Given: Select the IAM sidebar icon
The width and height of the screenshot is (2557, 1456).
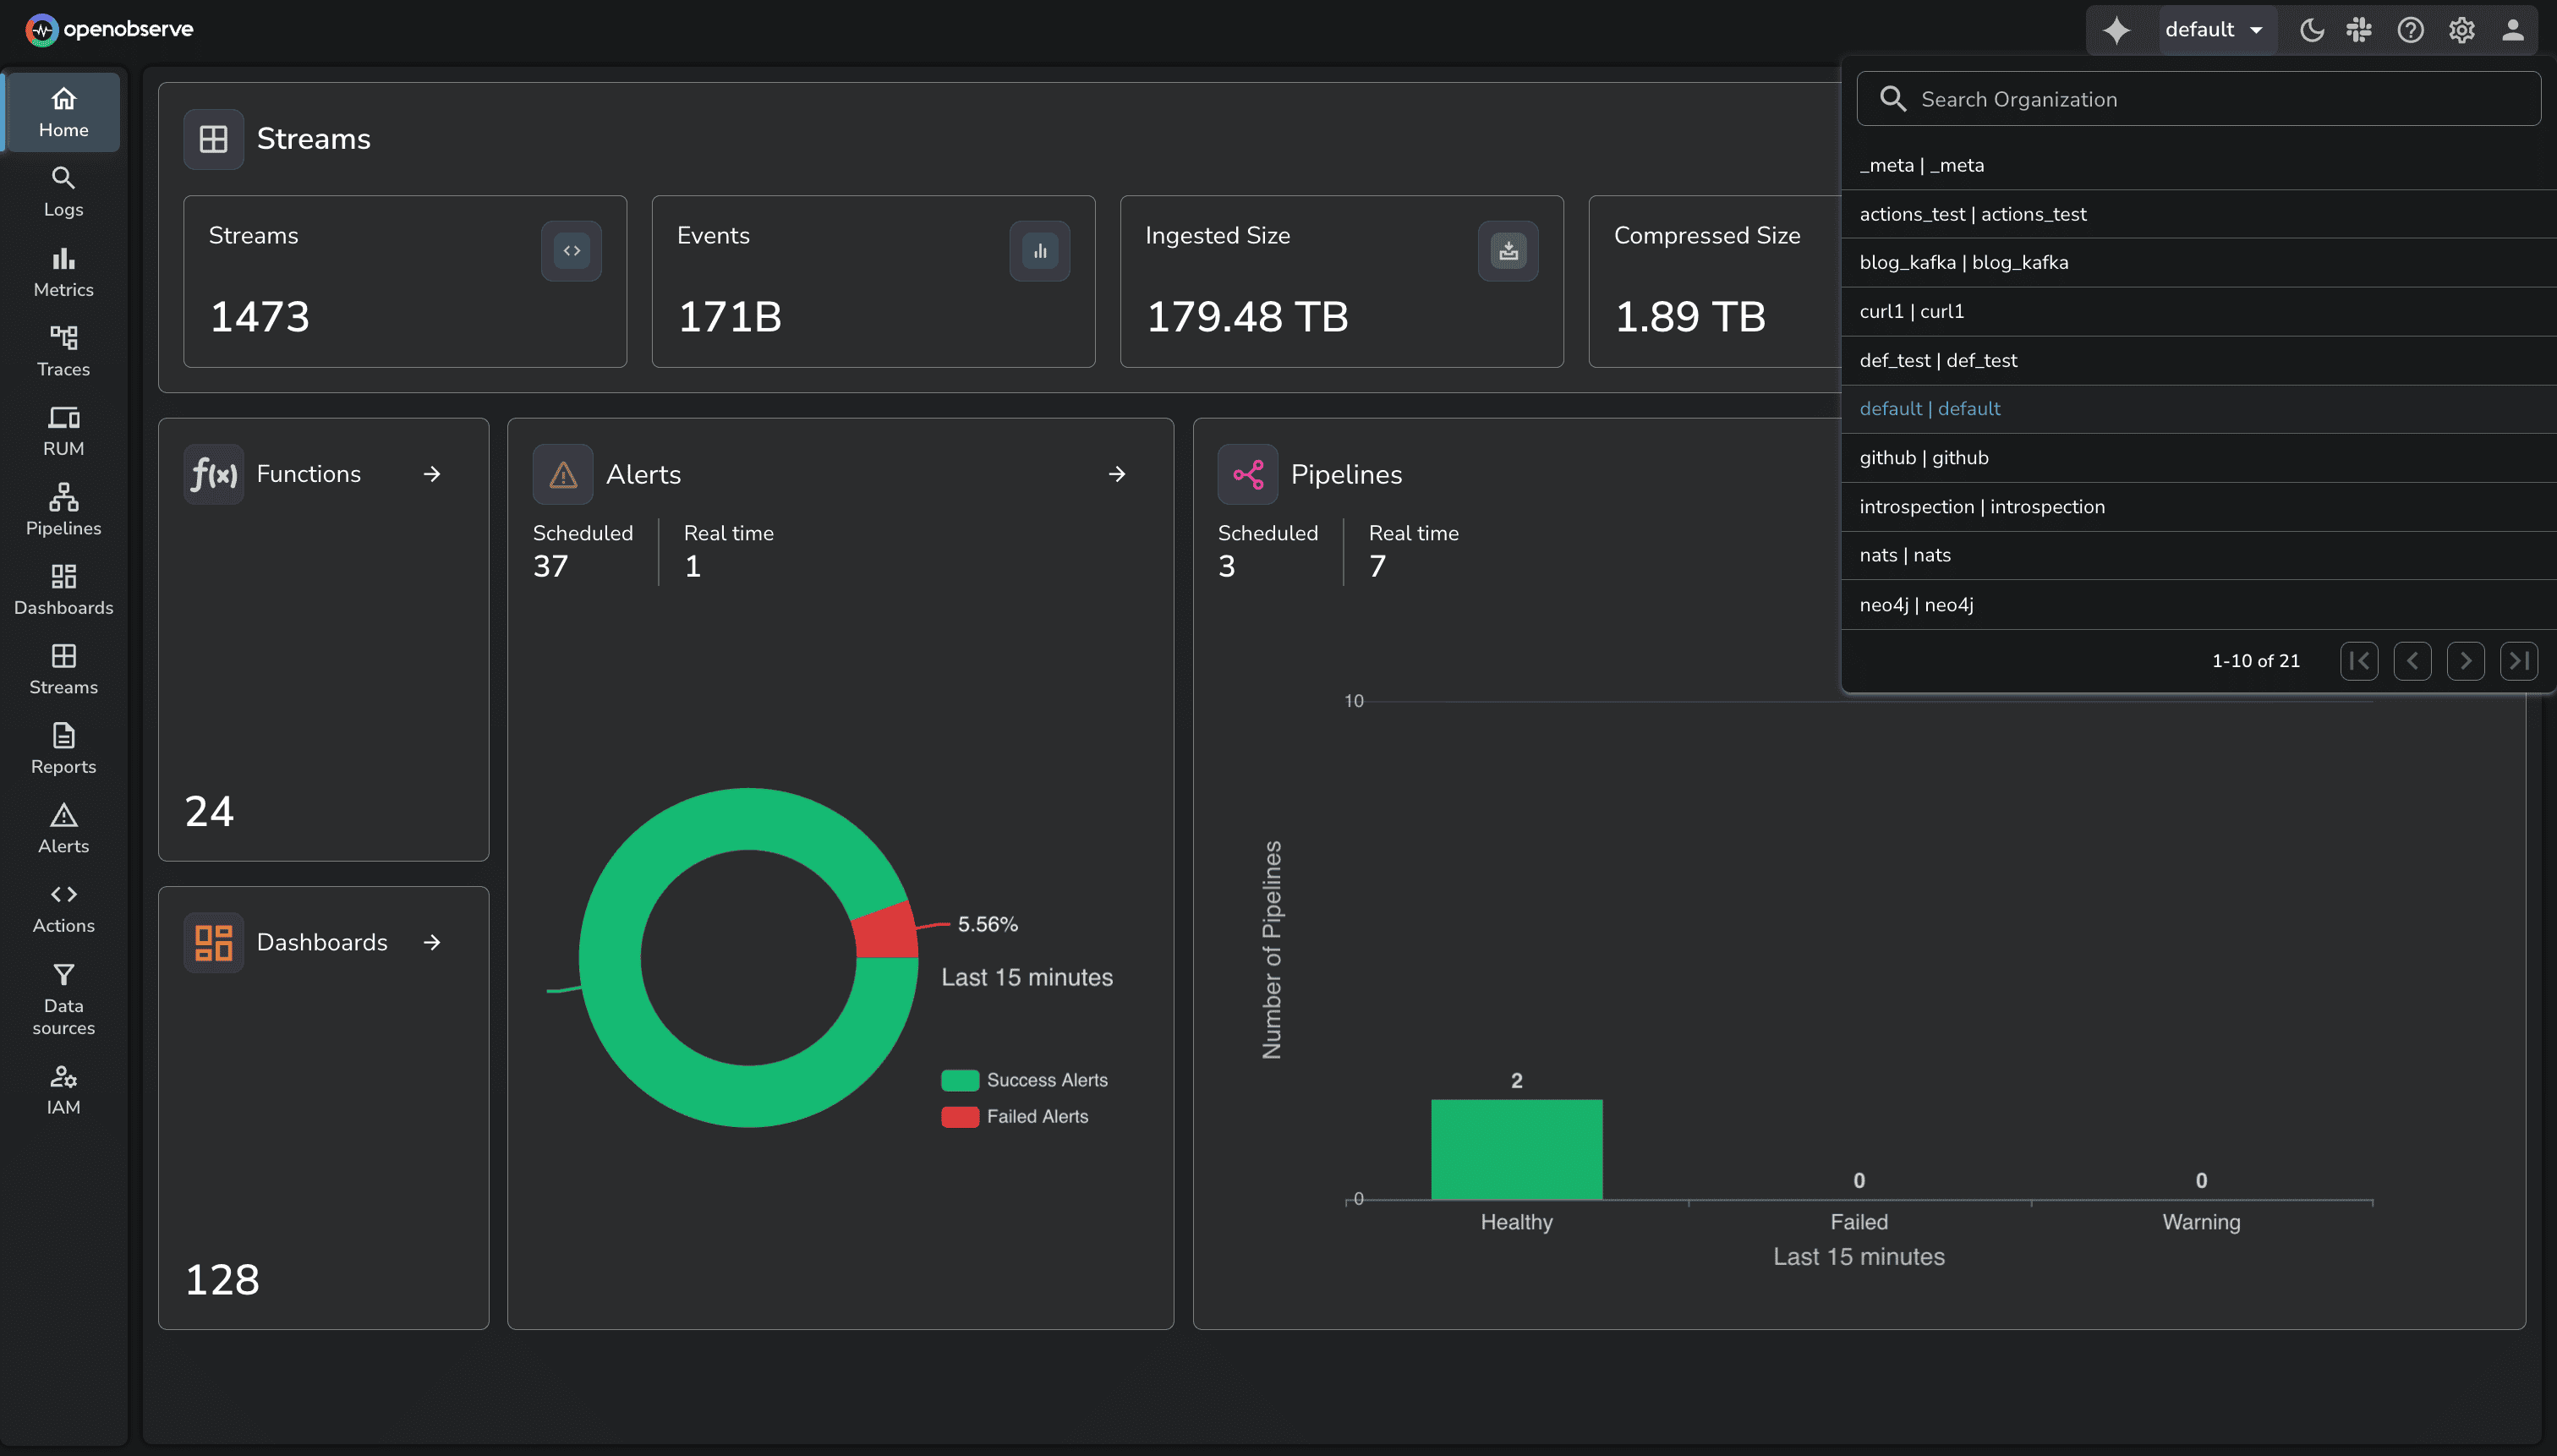Looking at the screenshot, I should click(x=62, y=1088).
